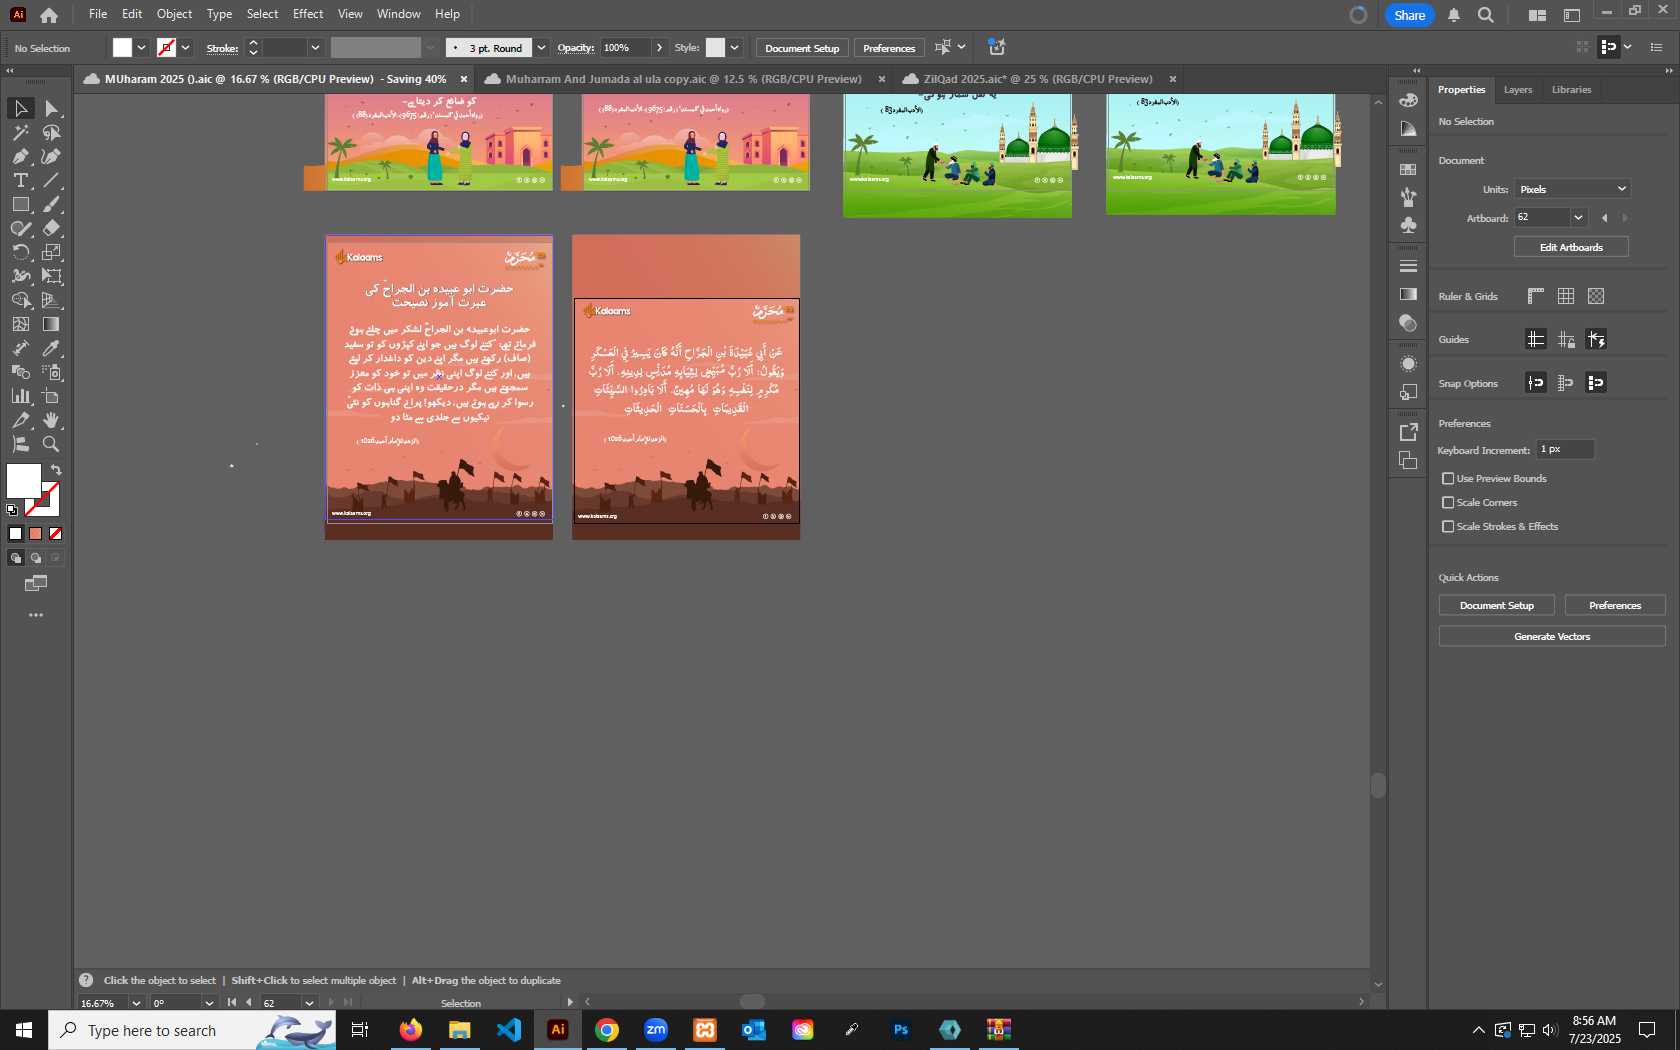The image size is (1680, 1050).
Task: Select the Hand tool
Action: (x=52, y=420)
